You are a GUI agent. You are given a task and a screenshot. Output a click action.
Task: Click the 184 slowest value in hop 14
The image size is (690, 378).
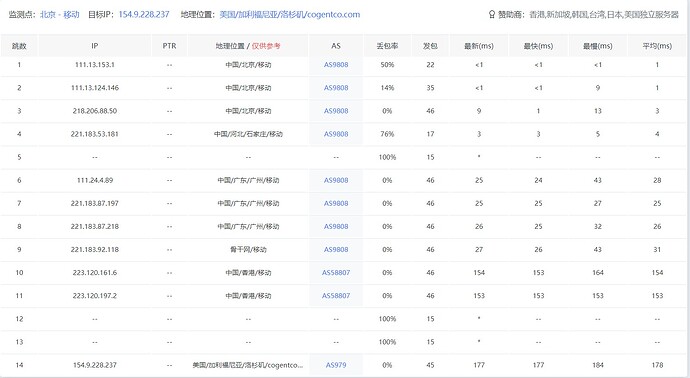598,365
